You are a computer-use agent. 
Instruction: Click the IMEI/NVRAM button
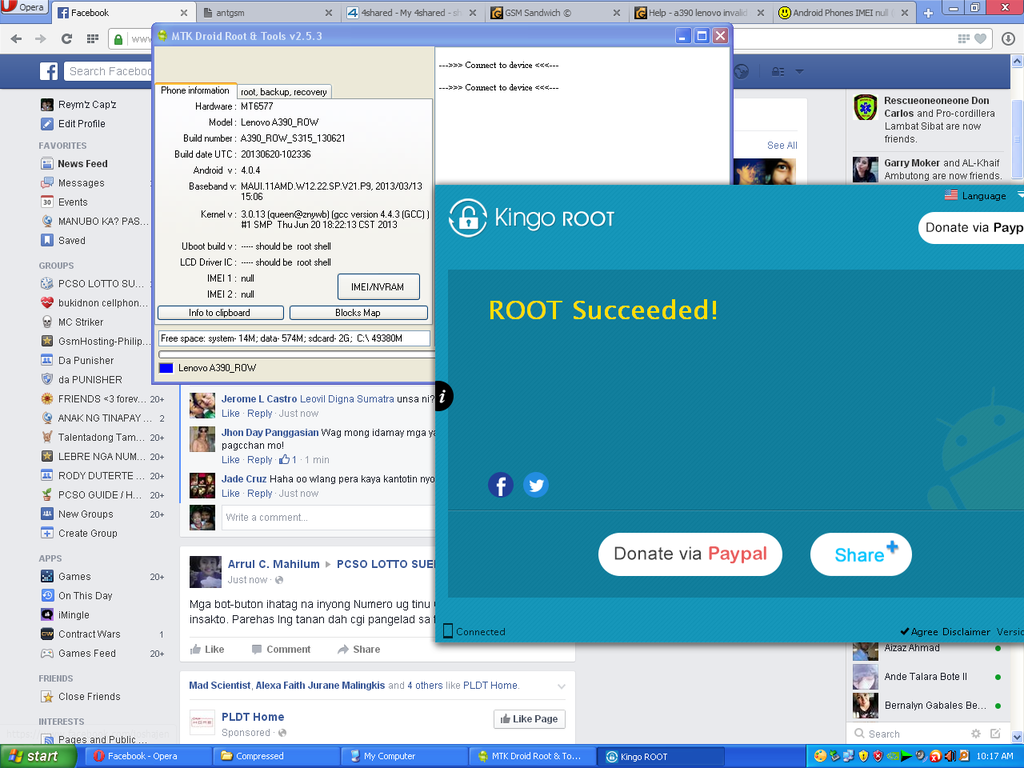[x=378, y=287]
